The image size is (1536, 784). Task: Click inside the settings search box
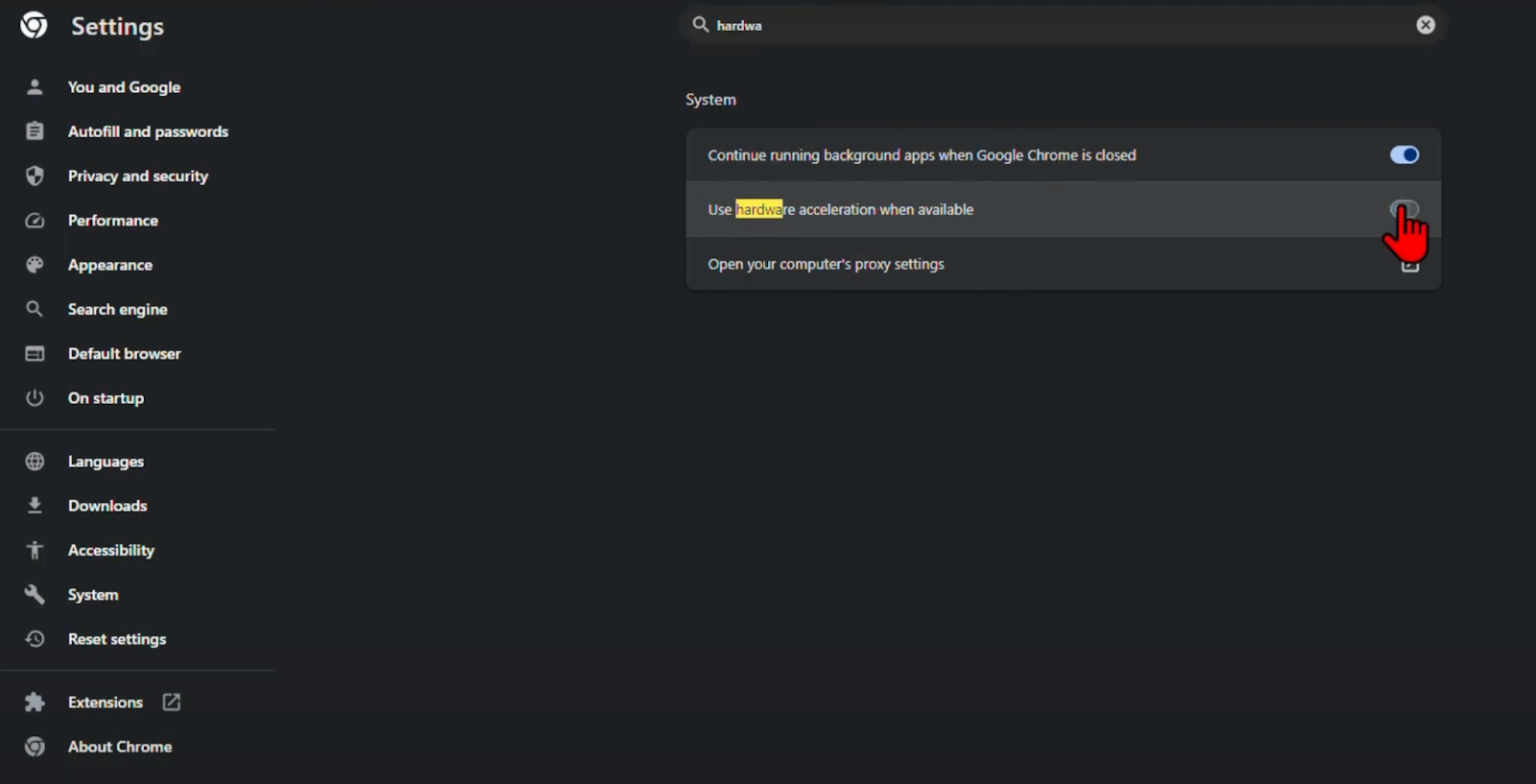pyautogui.click(x=1000, y=25)
